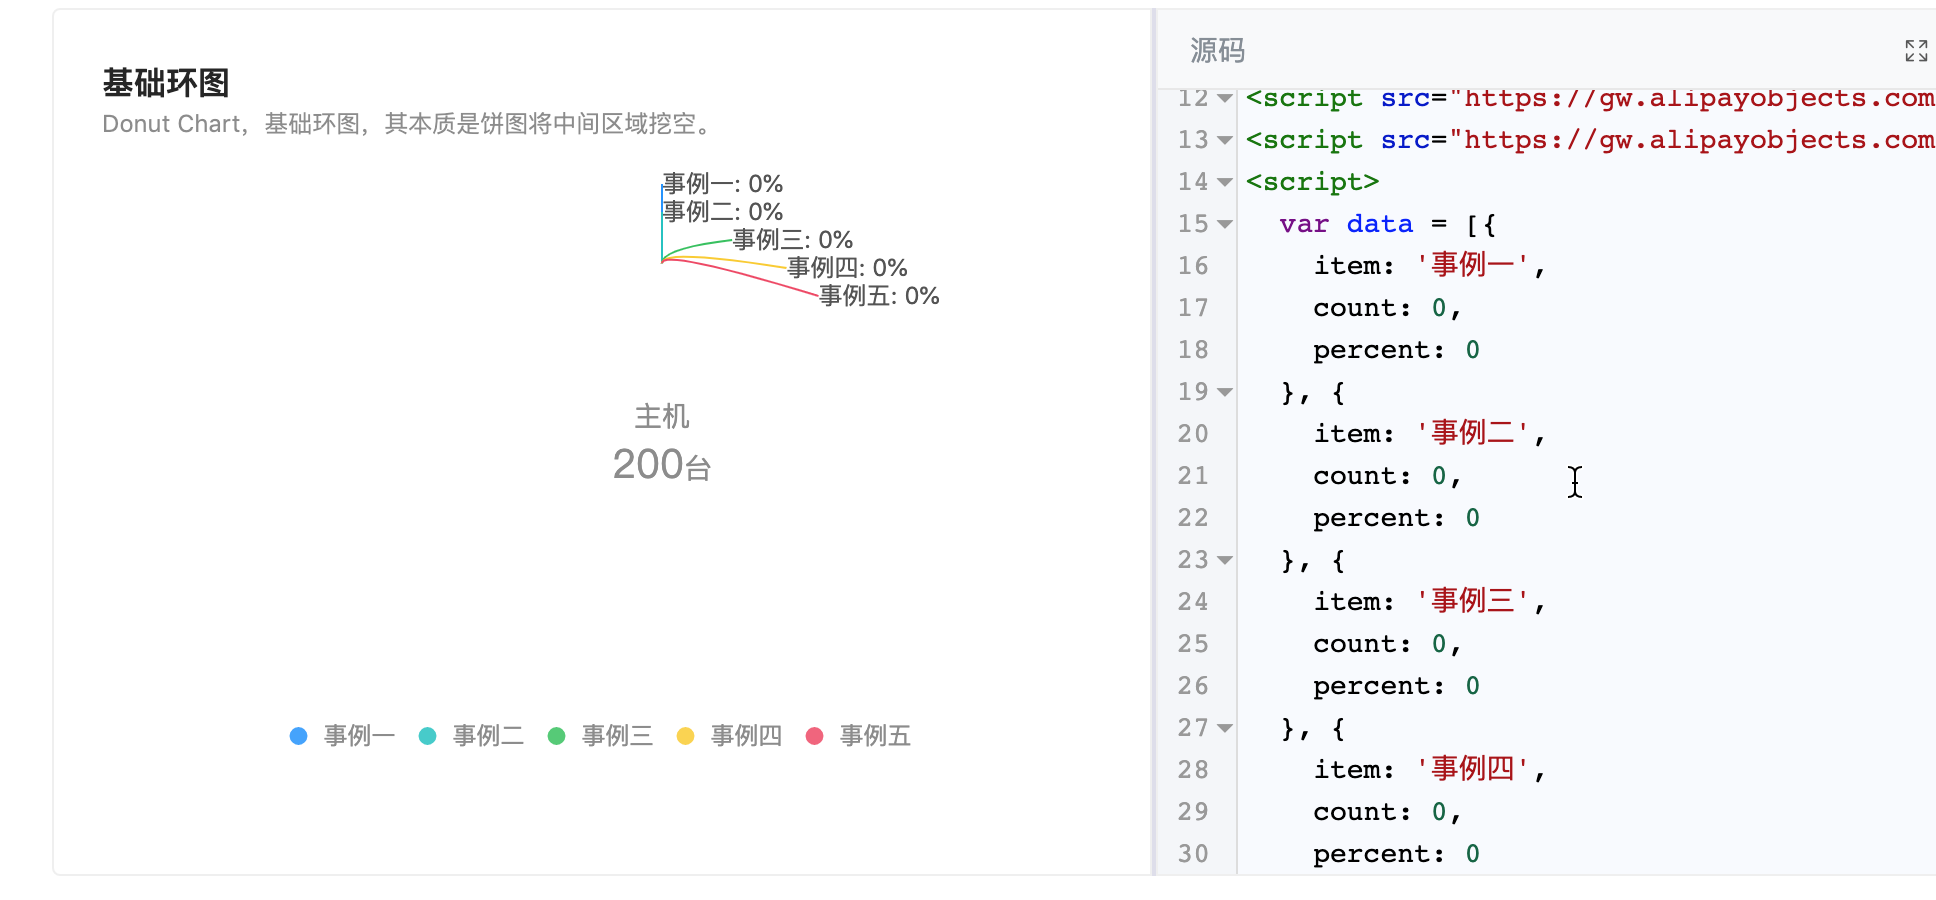
Task: Click the cursor position in the code editor
Action: [1575, 482]
